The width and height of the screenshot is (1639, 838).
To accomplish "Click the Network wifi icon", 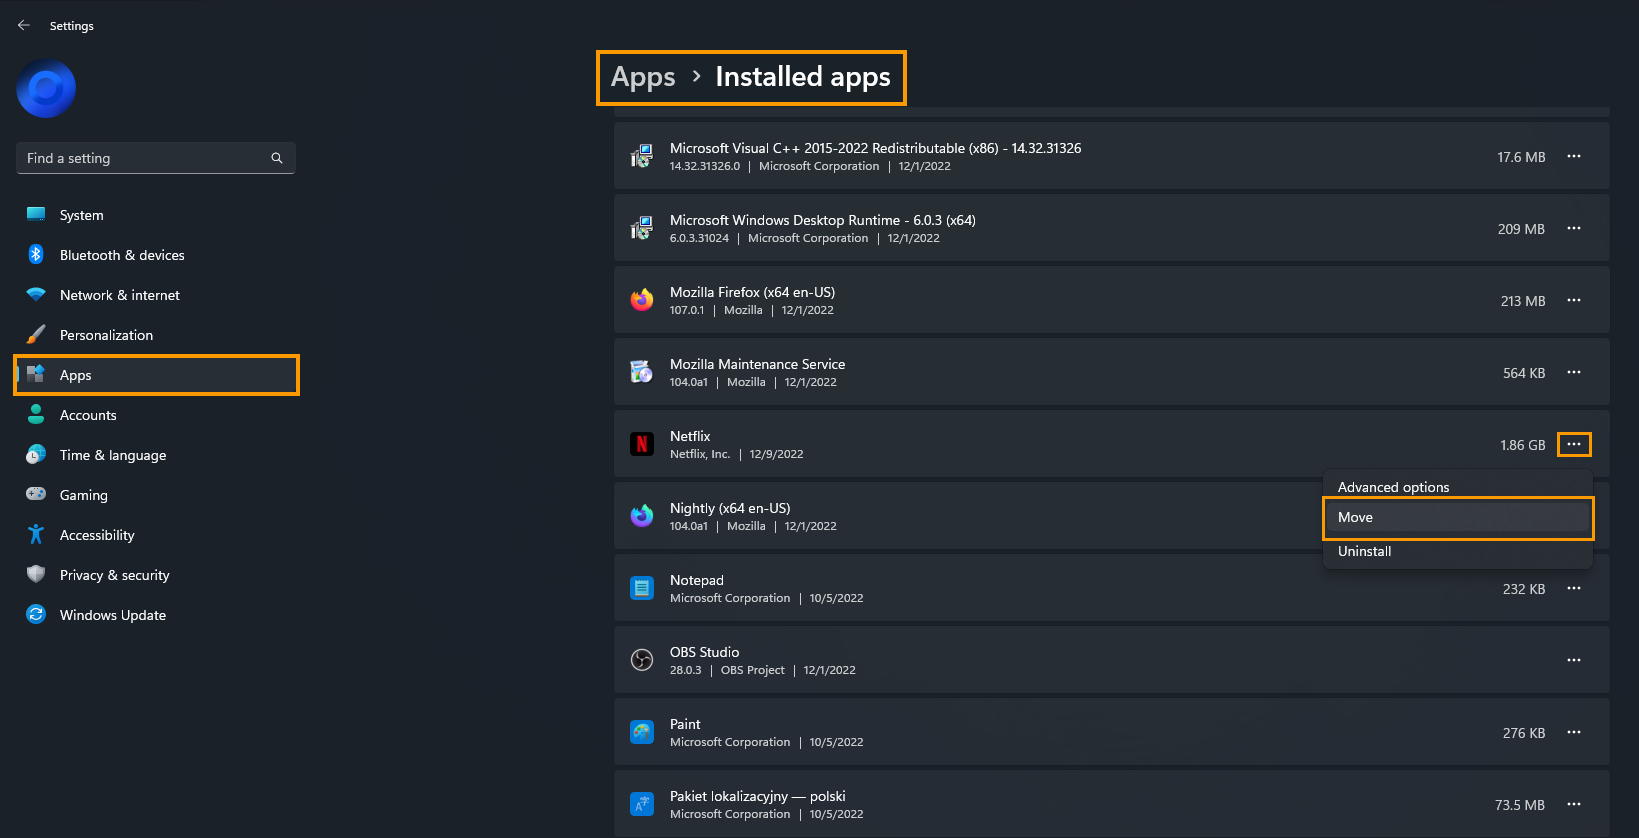I will (x=36, y=294).
